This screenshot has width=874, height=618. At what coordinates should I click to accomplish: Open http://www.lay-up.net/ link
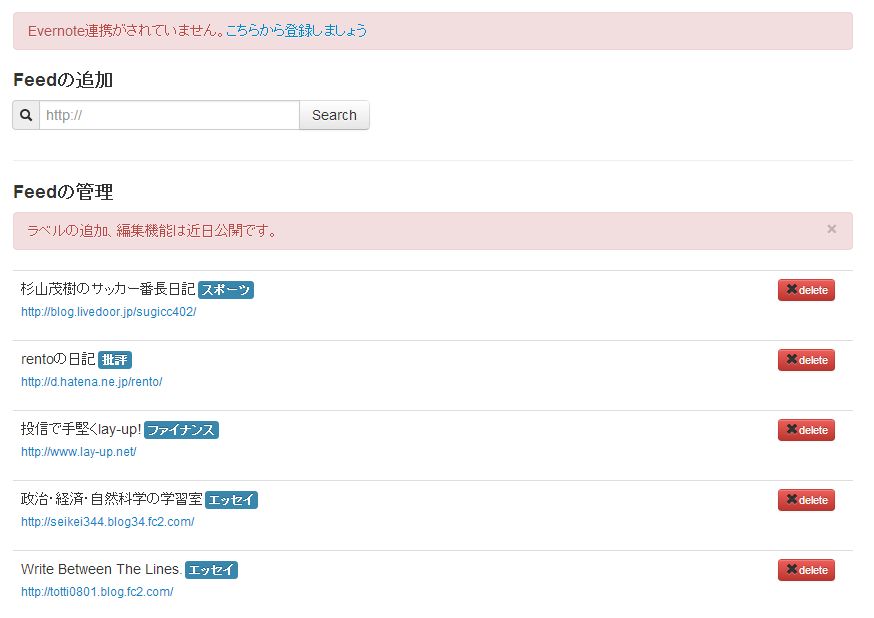(x=79, y=452)
